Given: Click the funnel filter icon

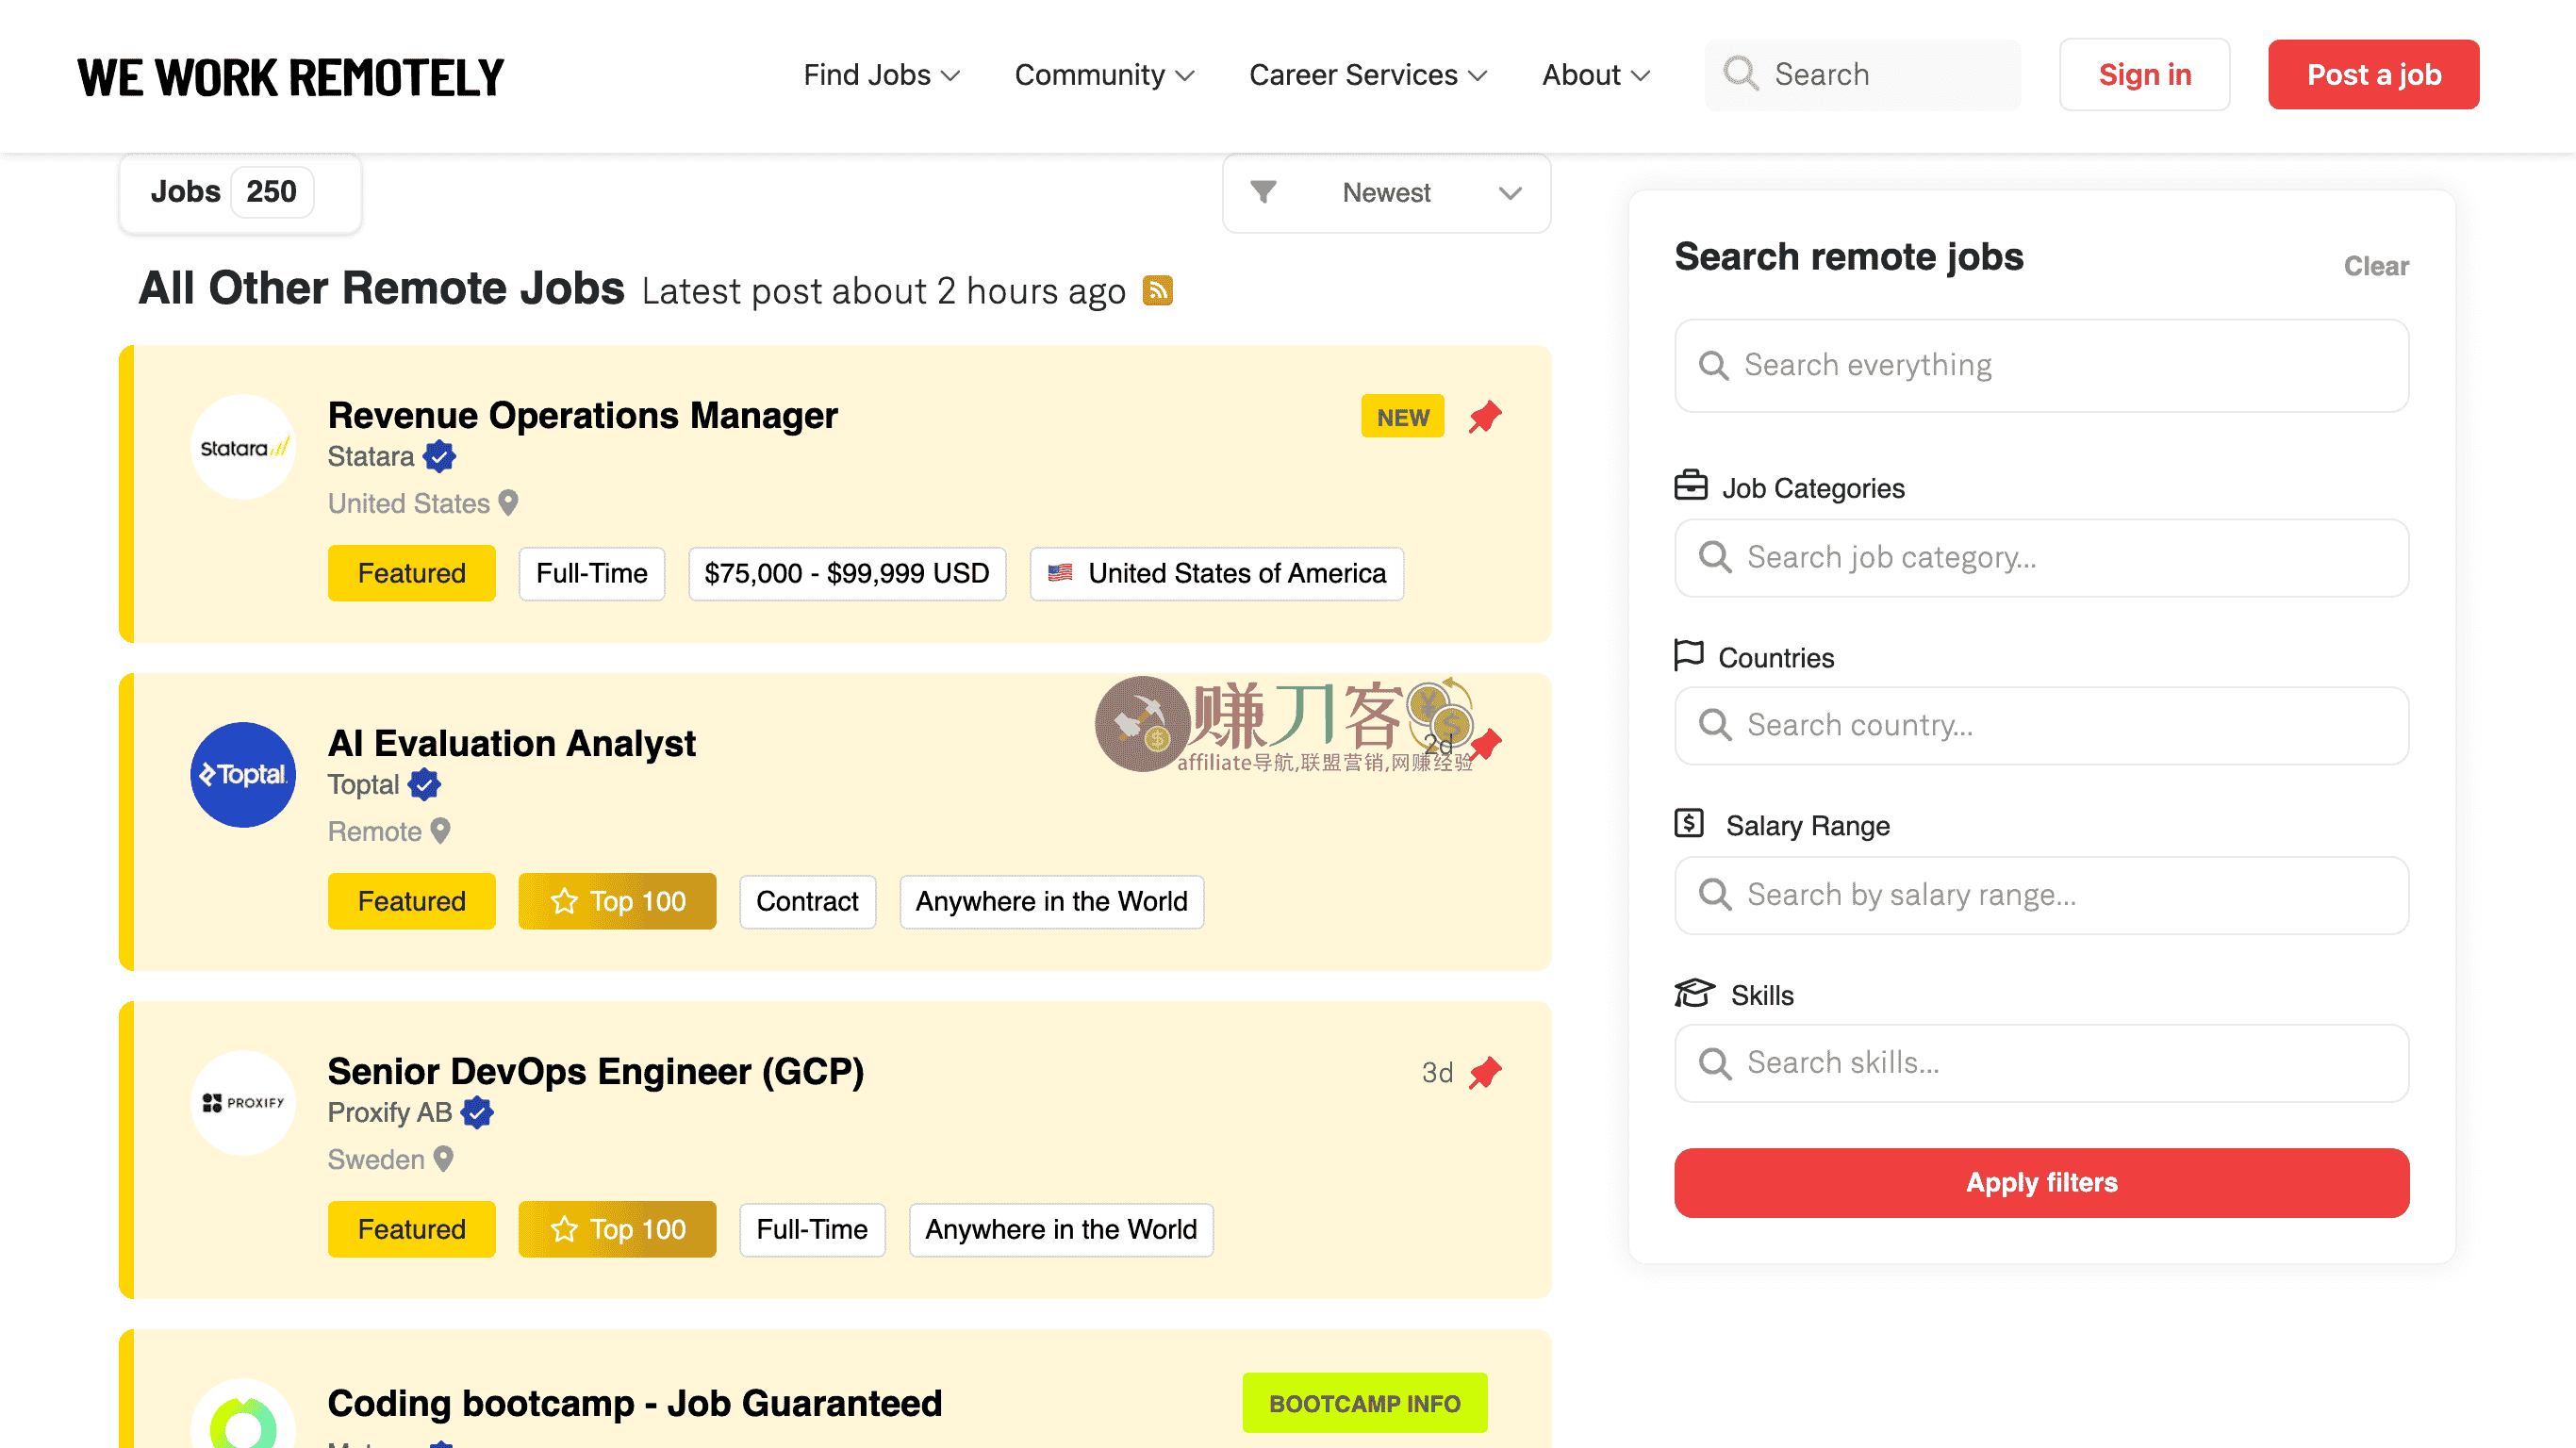Looking at the screenshot, I should 1263,191.
